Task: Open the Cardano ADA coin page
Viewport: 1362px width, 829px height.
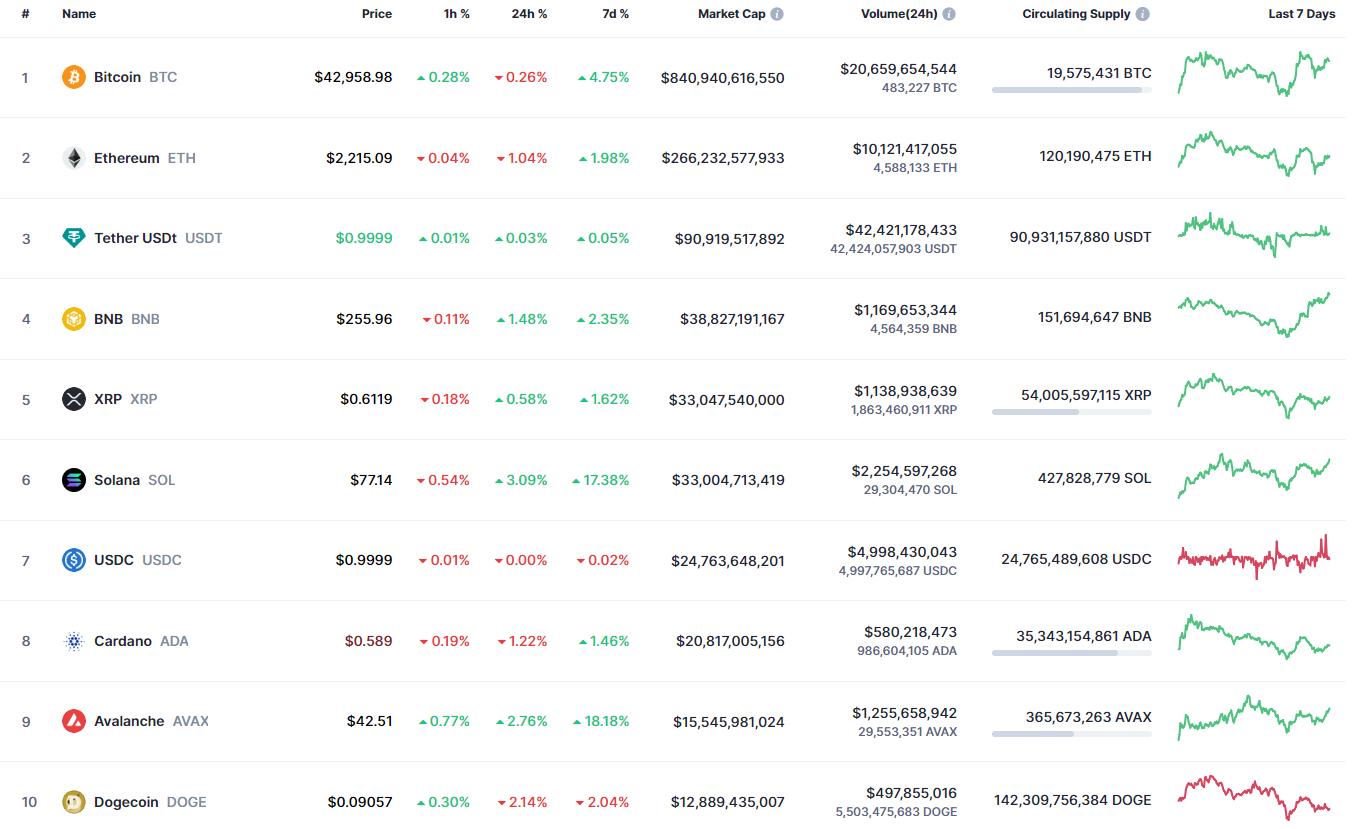Action: coord(123,641)
